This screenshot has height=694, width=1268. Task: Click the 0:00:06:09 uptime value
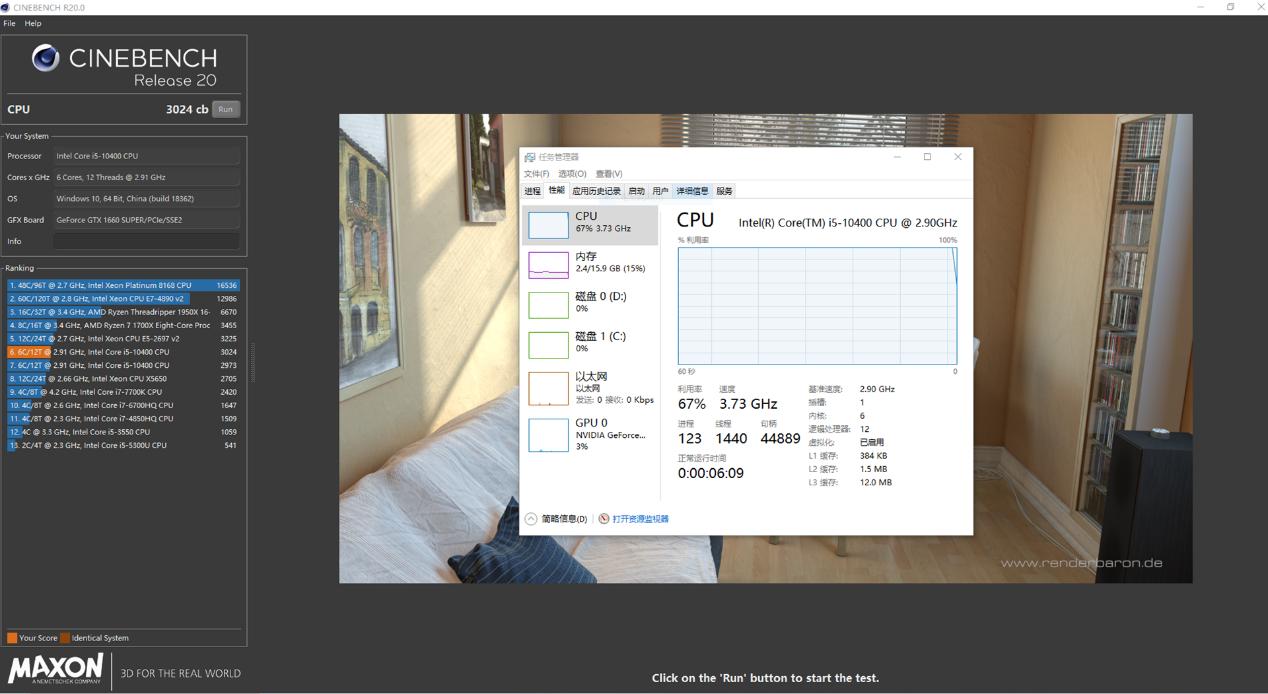pos(711,473)
